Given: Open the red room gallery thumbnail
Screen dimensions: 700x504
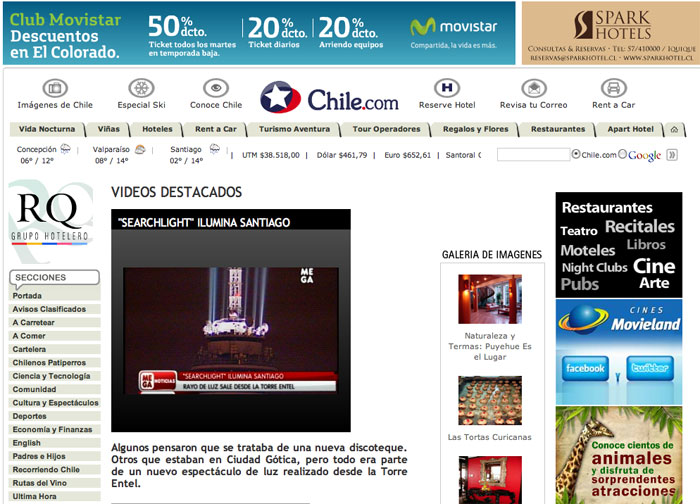Looking at the screenshot, I should tap(490, 480).
